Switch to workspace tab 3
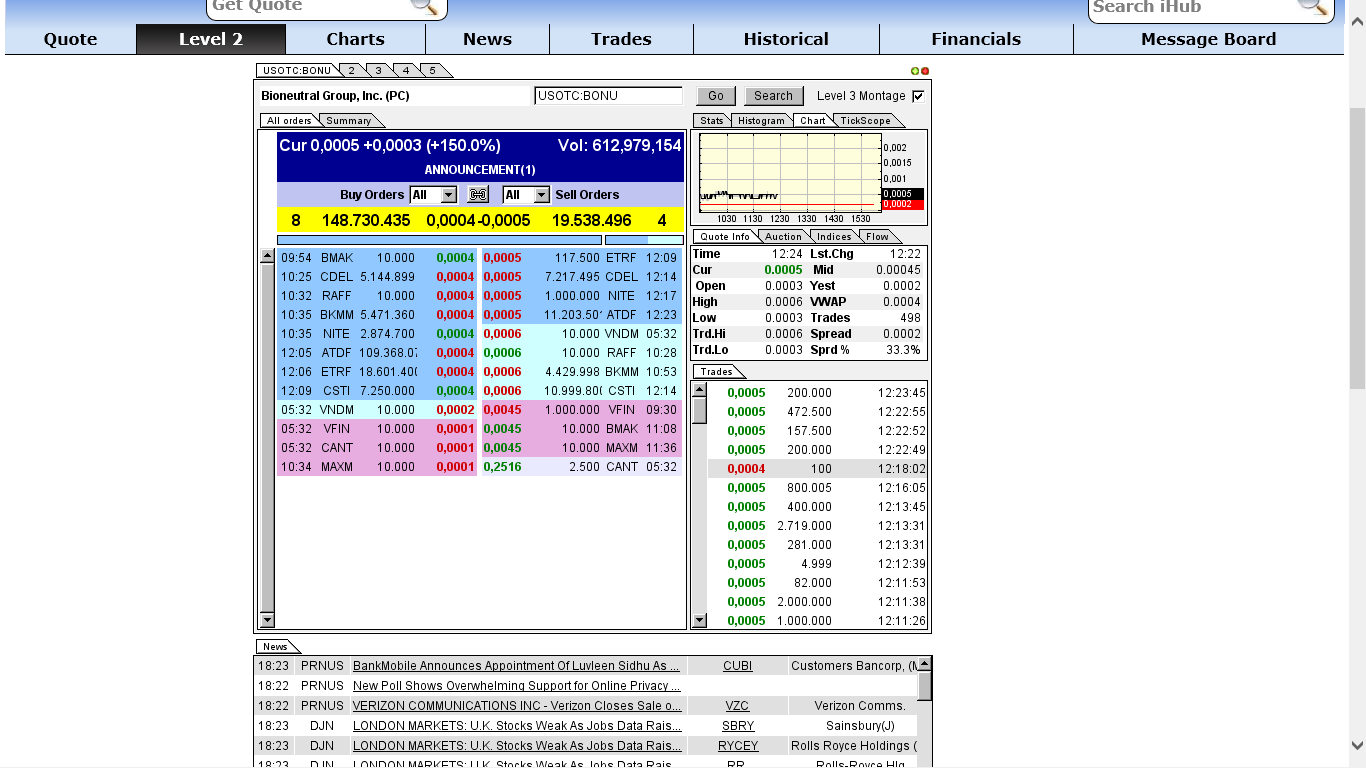Screen dimensions: 1366x768 [x=379, y=71]
